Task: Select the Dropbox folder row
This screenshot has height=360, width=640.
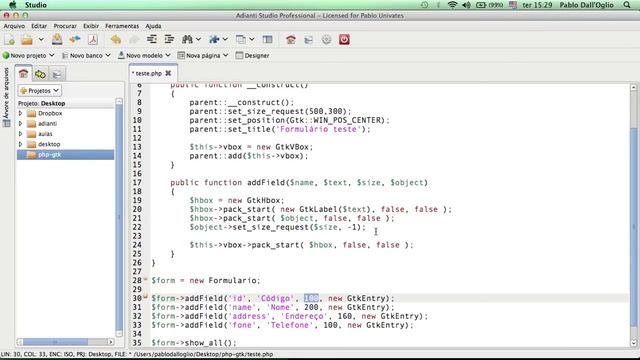Action: [x=65, y=113]
